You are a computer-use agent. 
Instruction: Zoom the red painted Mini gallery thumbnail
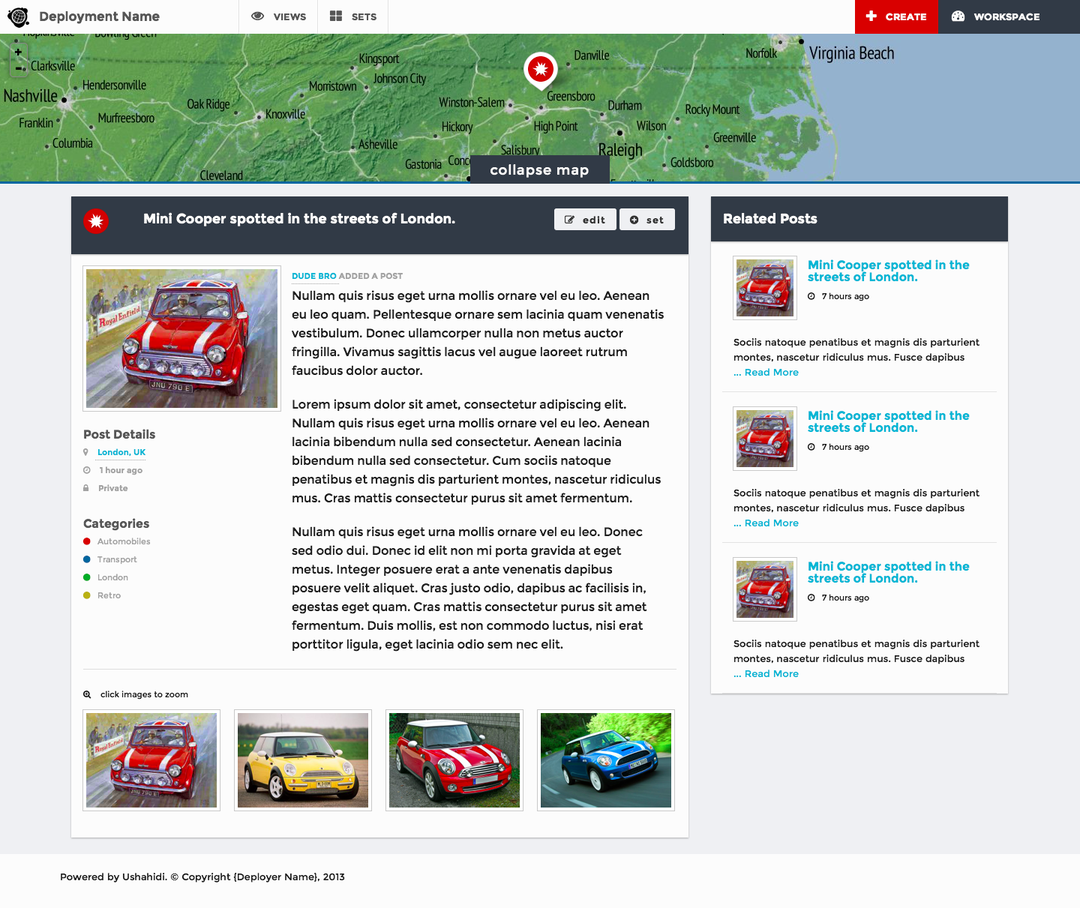tap(152, 760)
